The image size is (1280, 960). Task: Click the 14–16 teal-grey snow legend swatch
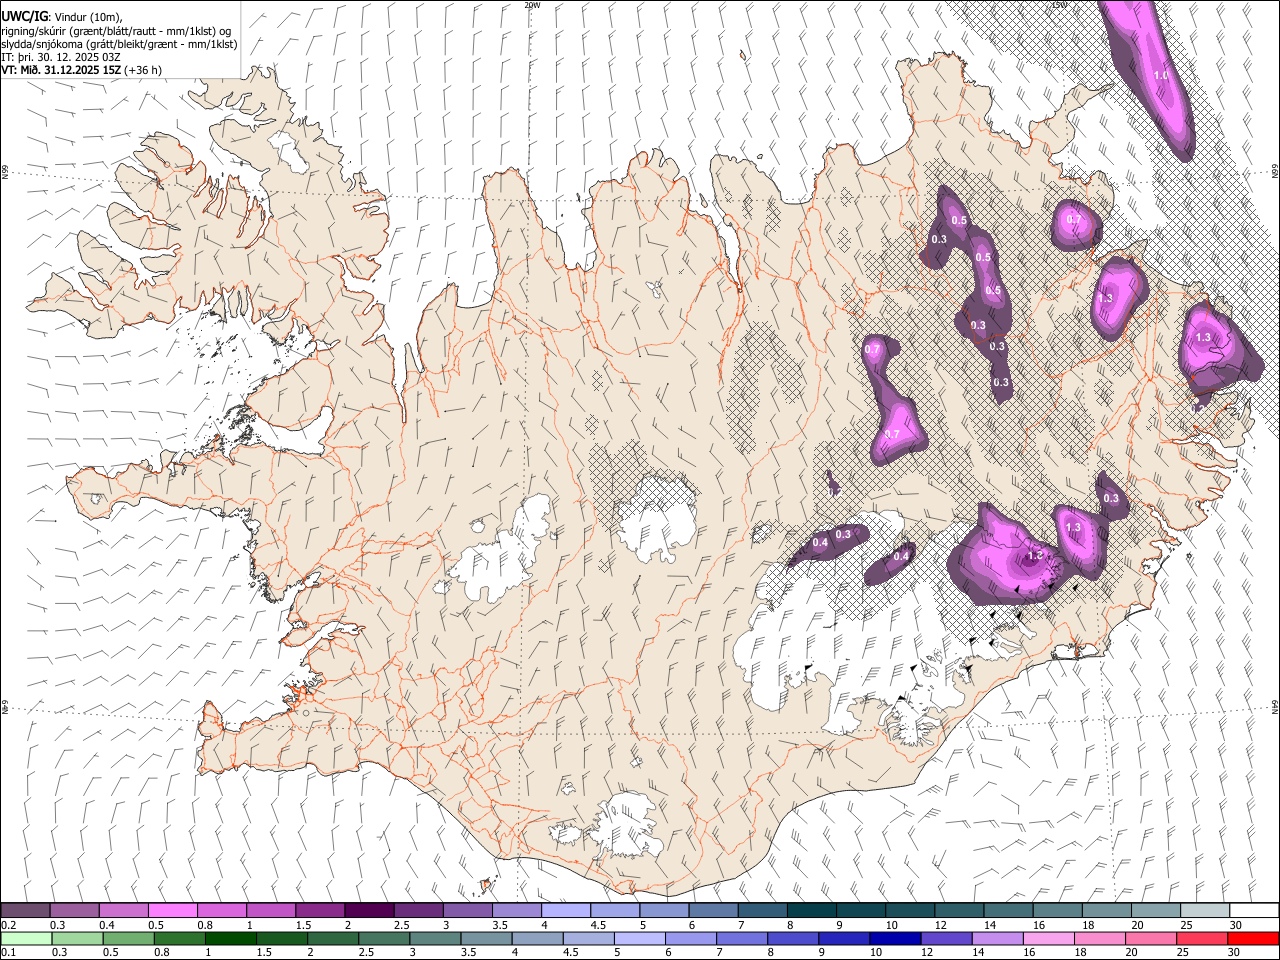click(1009, 910)
